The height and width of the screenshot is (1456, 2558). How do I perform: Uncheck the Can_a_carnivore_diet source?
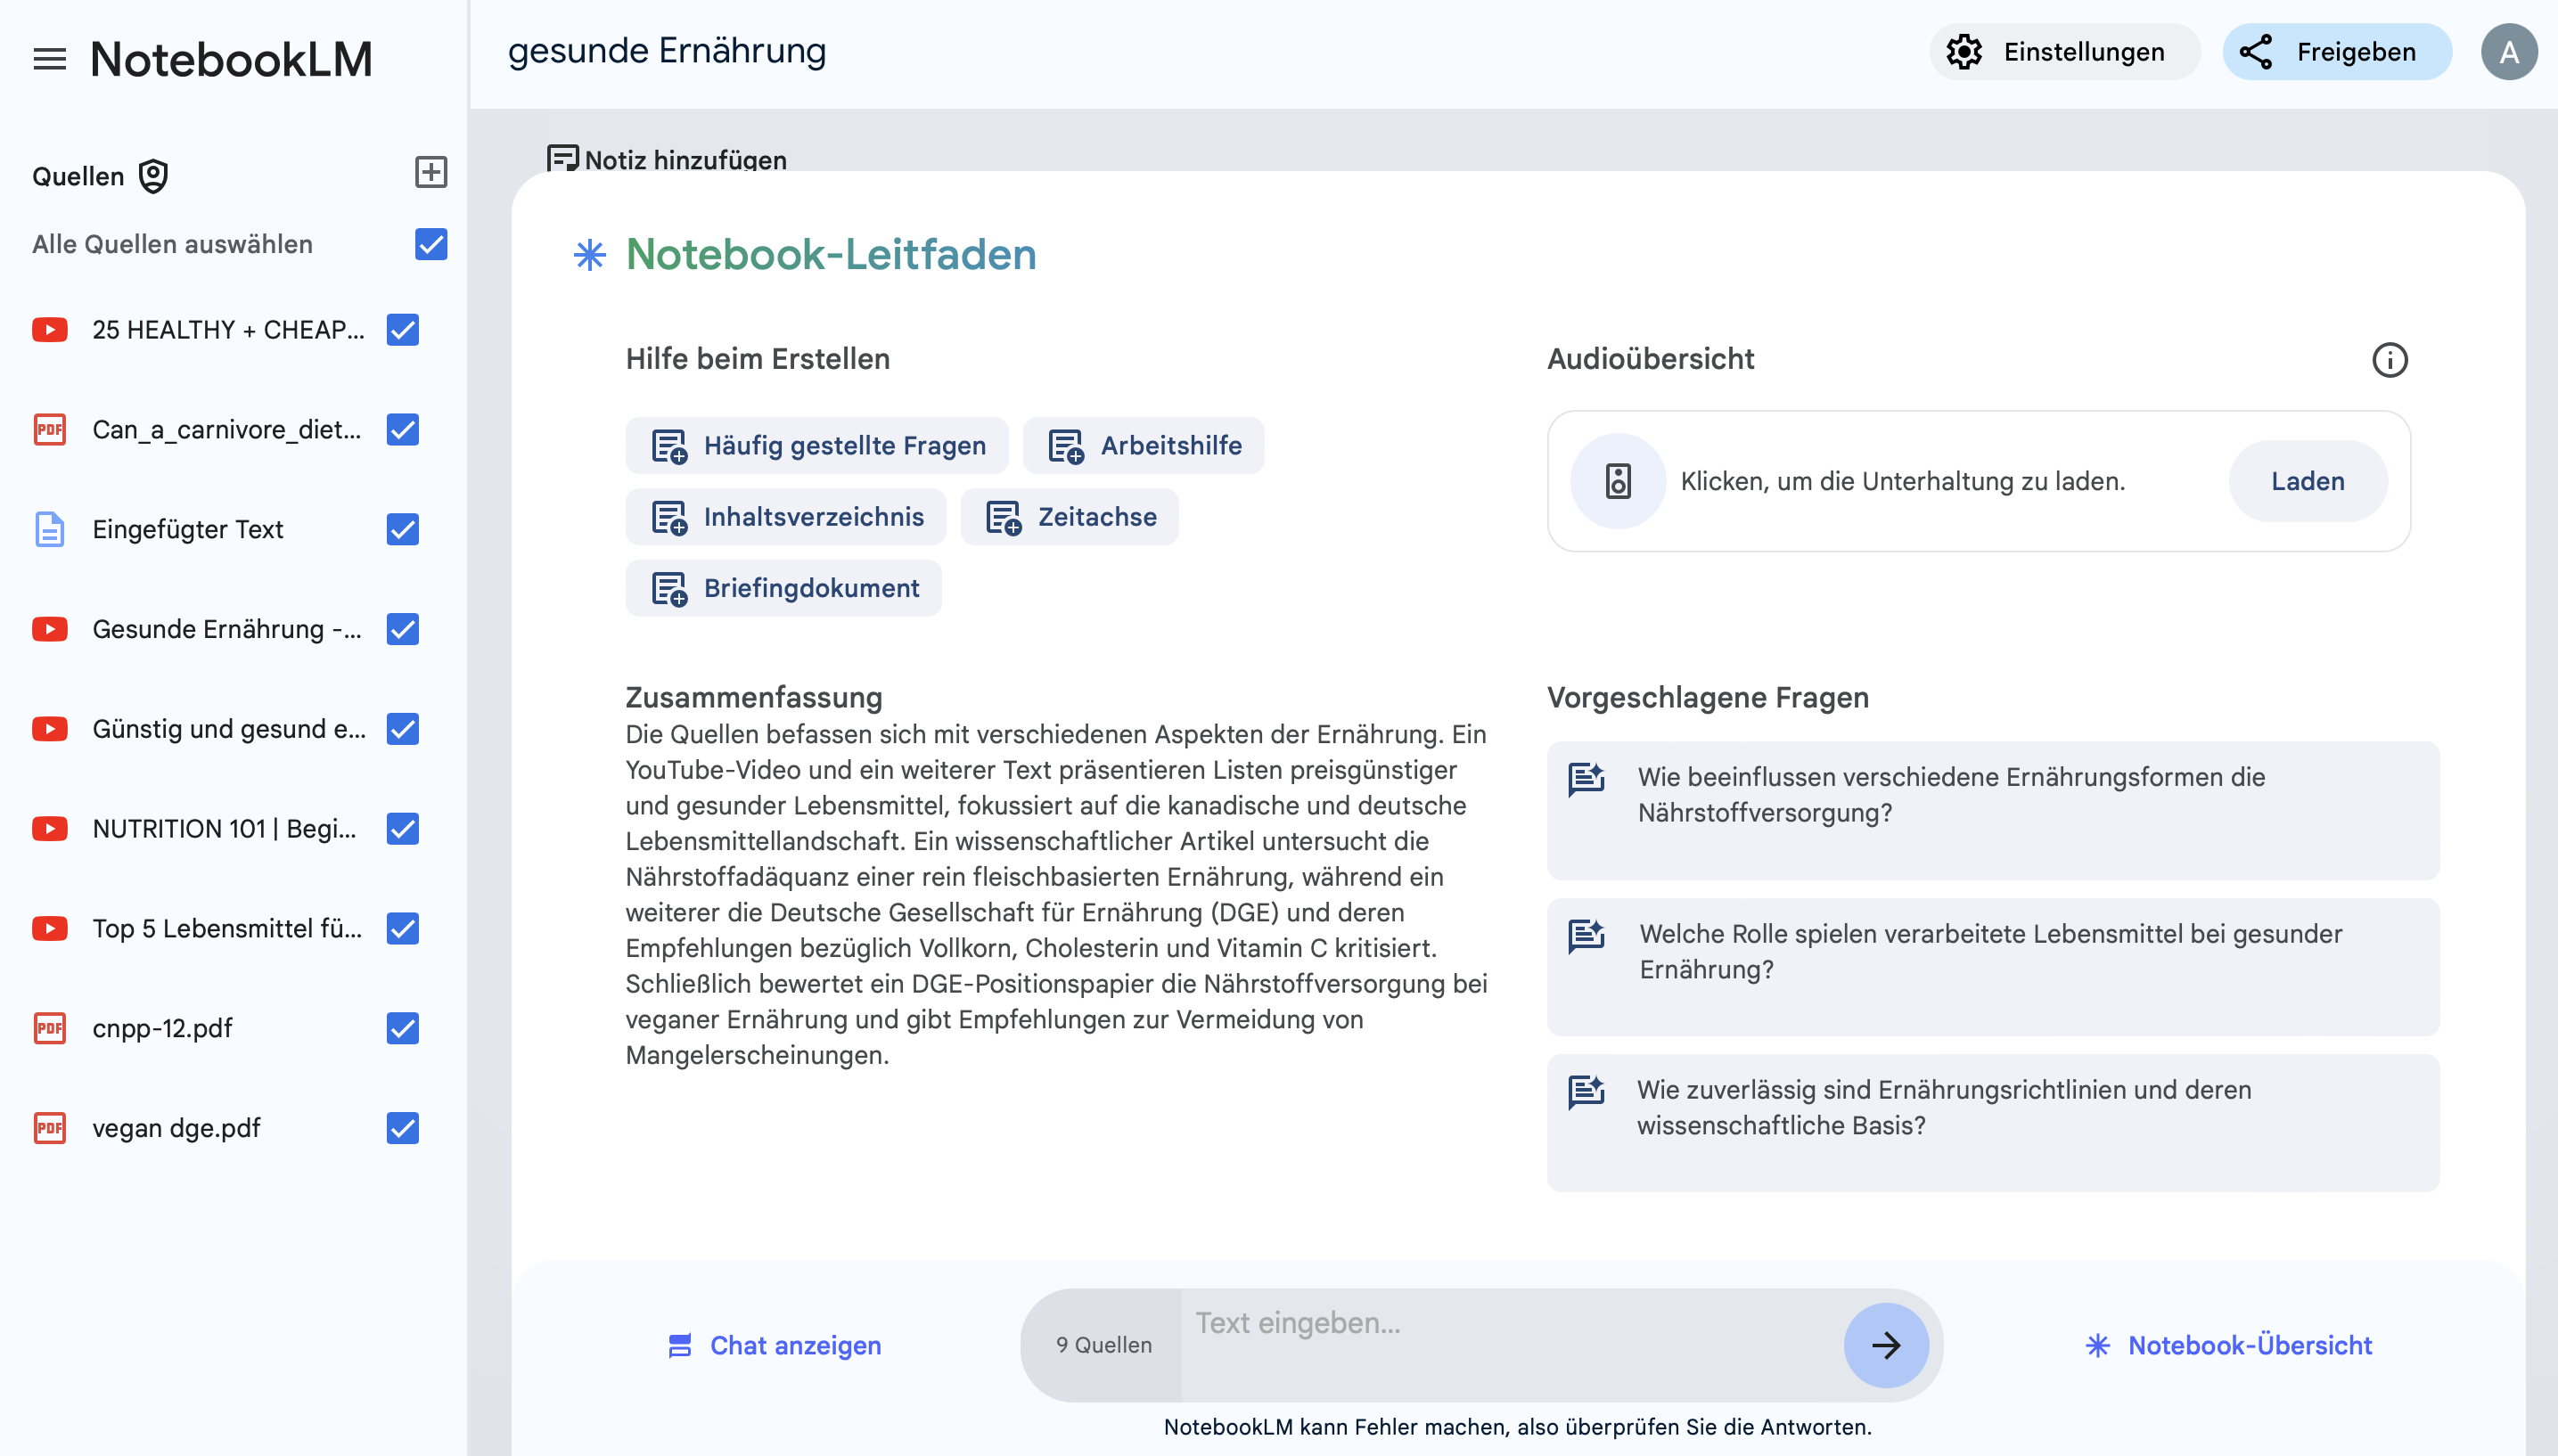coord(403,430)
